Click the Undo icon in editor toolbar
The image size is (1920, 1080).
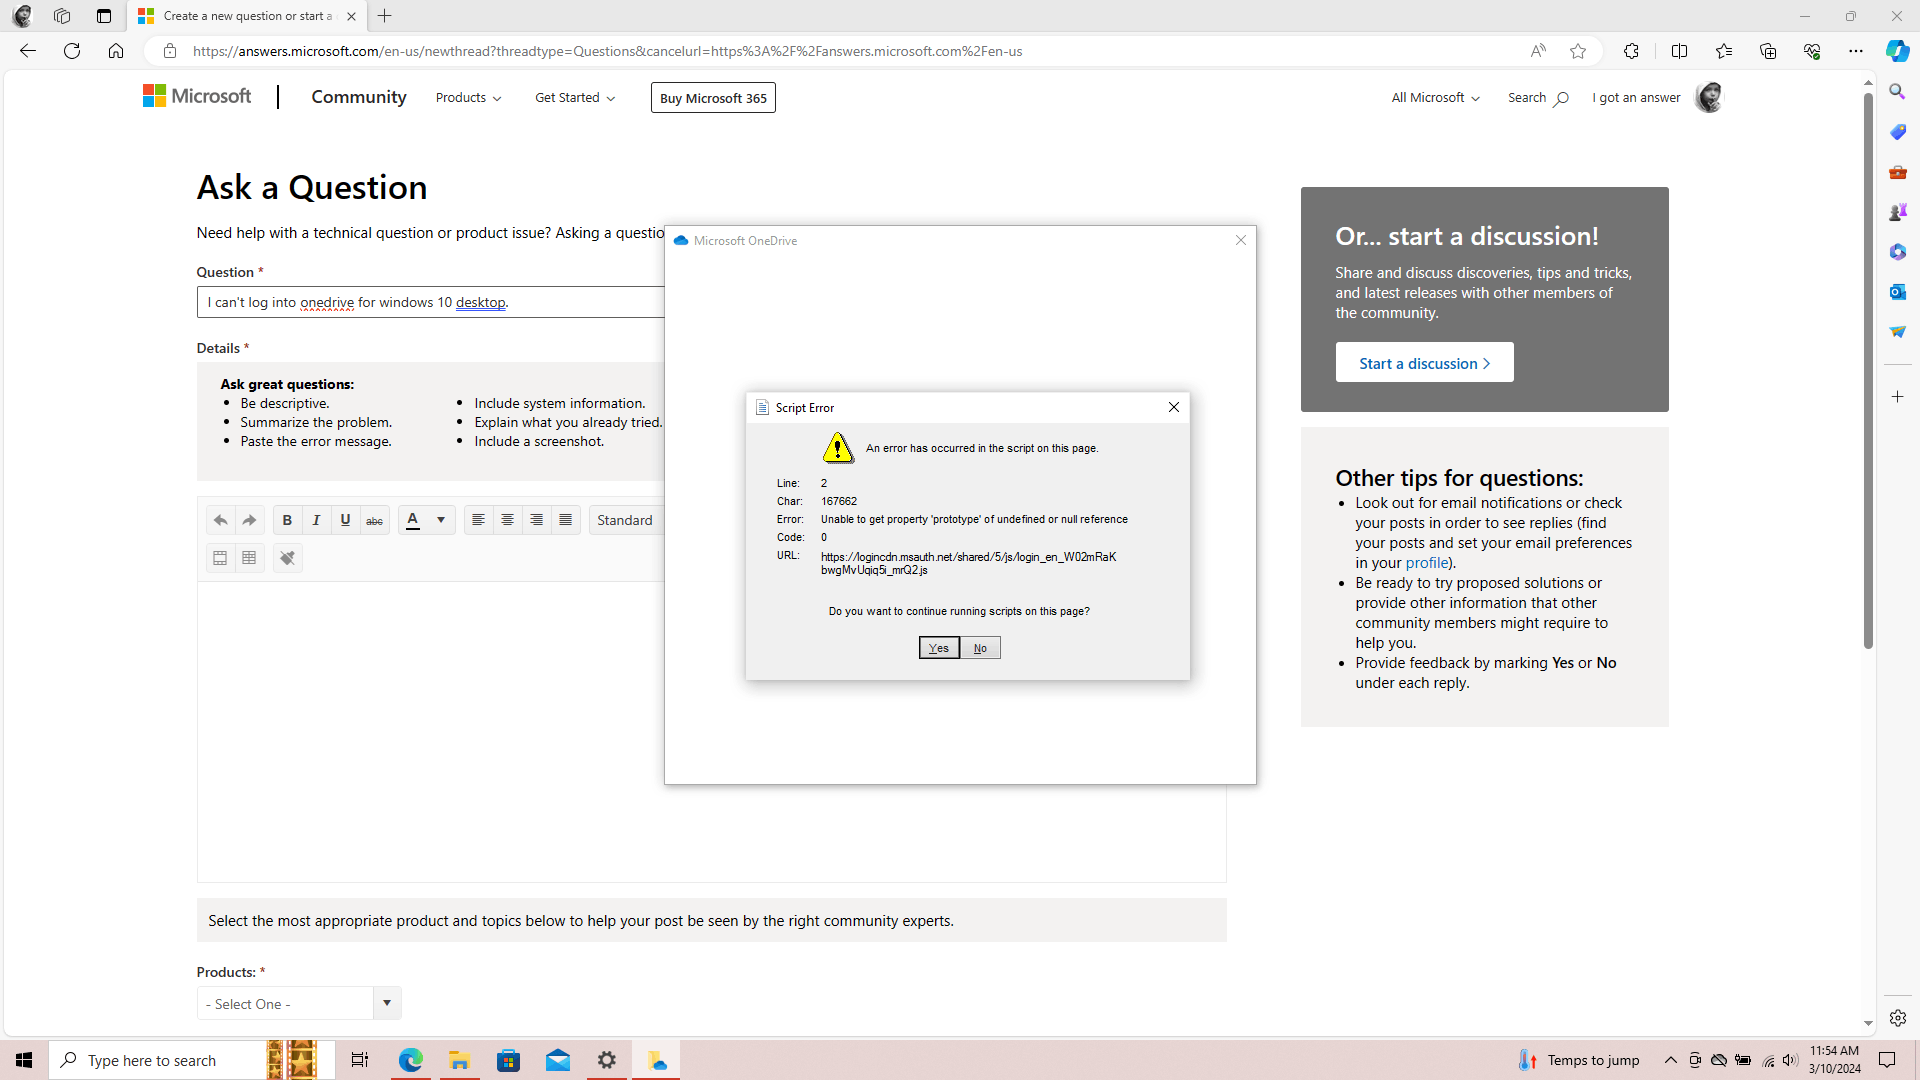point(220,520)
